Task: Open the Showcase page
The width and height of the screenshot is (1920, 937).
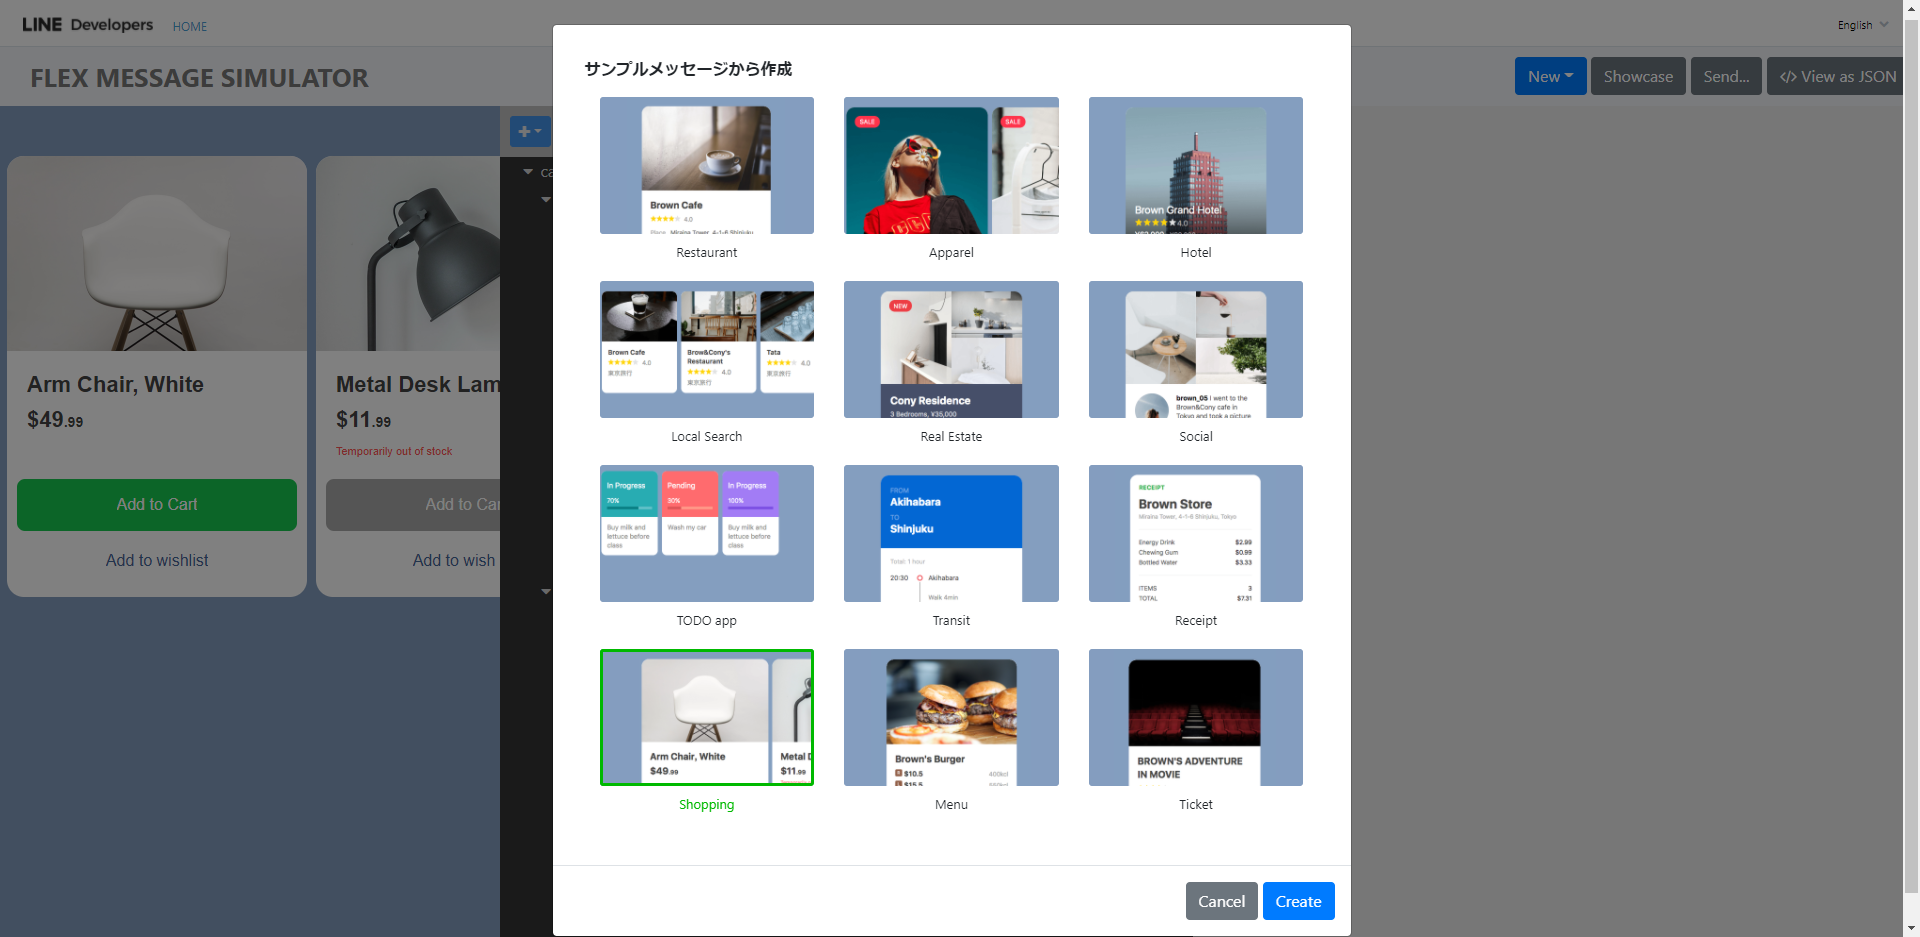Action: pos(1637,76)
